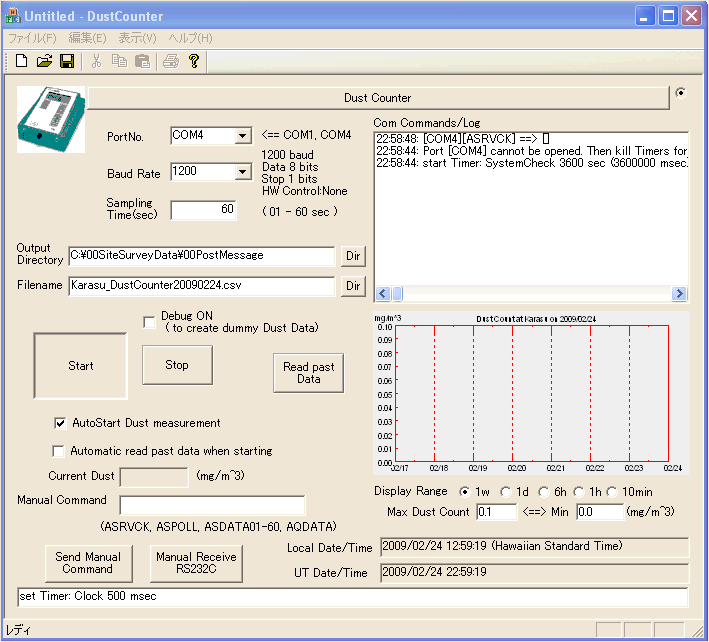Screen dimensions: 709x642
Task: Click the Send Manual Command button
Action: [88, 563]
